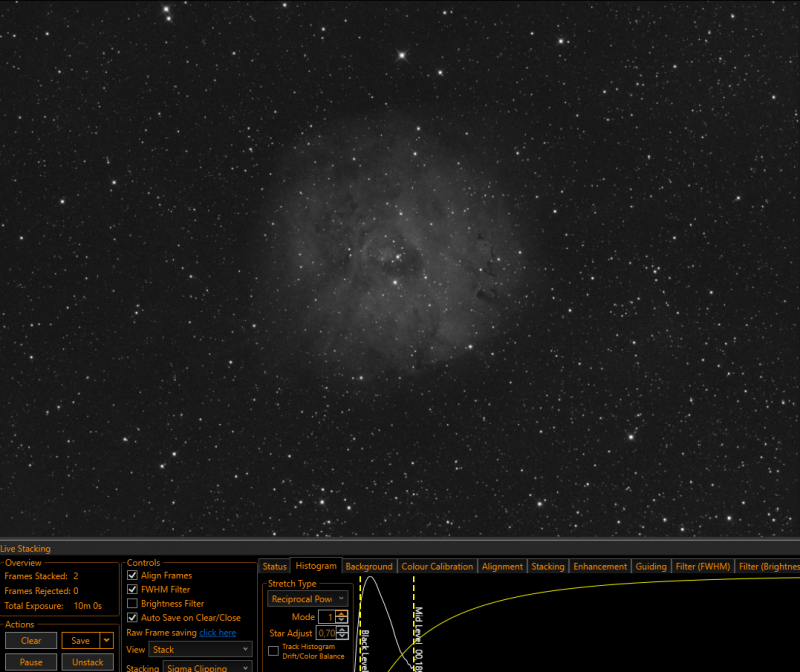This screenshot has width=800, height=672.
Task: Open the Stacking tab
Action: (x=548, y=566)
